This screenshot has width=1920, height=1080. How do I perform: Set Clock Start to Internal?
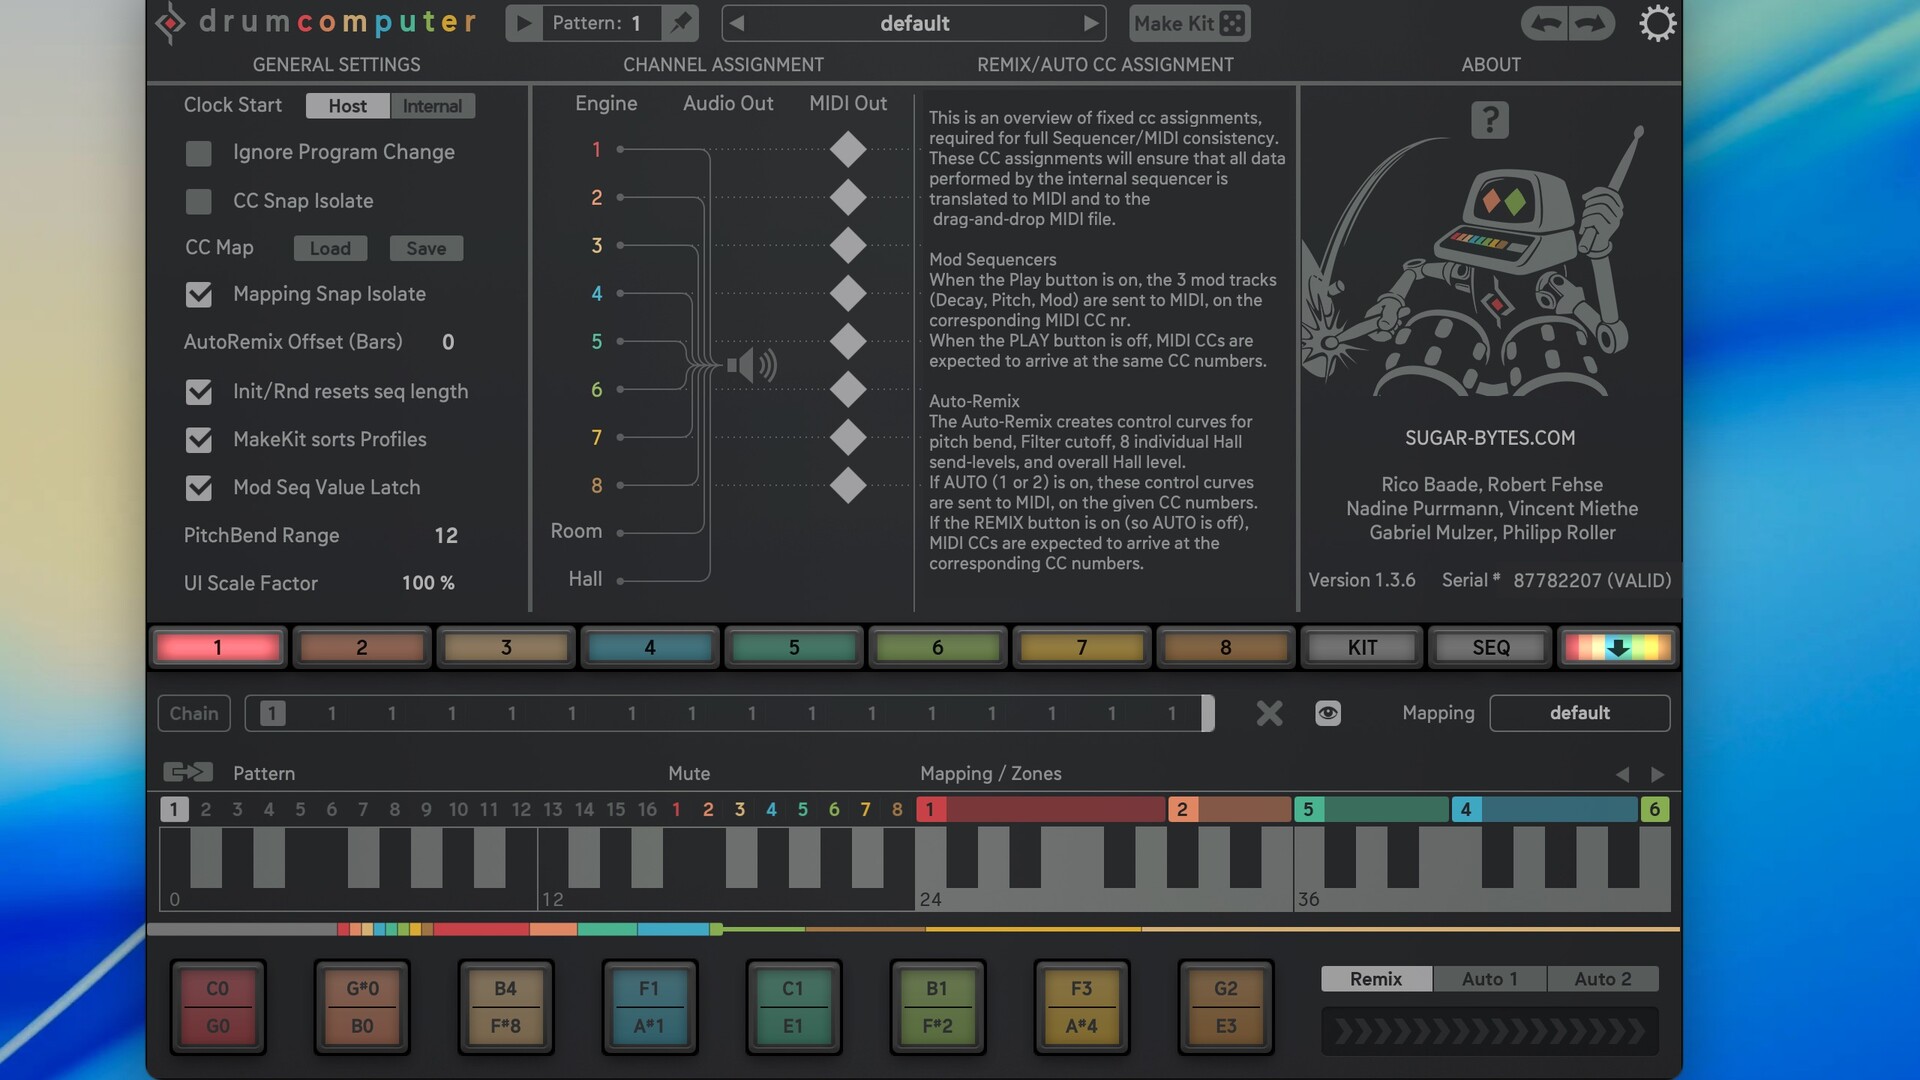432,106
